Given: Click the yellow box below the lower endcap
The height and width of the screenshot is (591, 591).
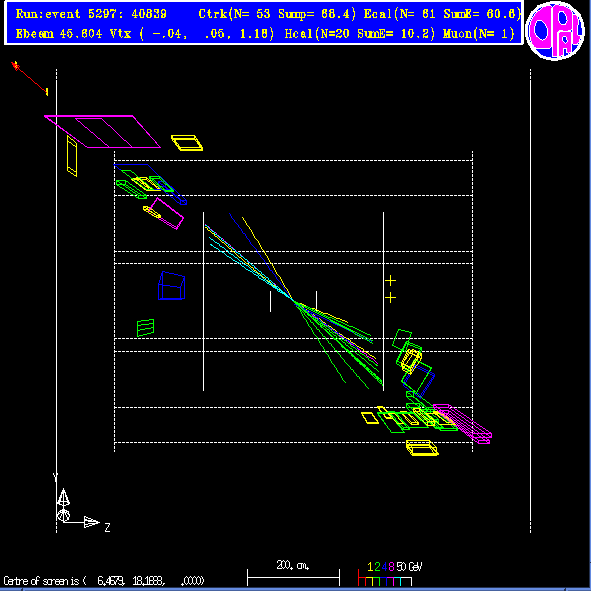Looking at the screenshot, I should (x=423, y=448).
